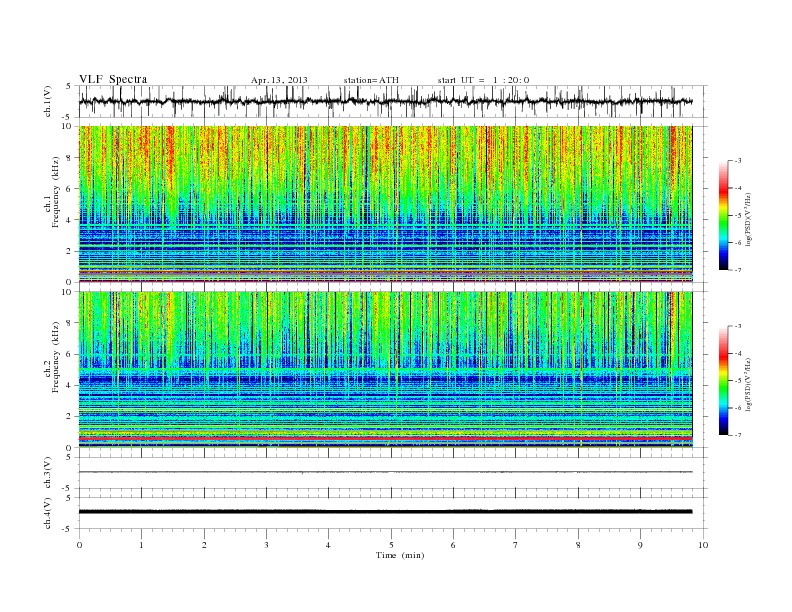The width and height of the screenshot is (792, 612).
Task: Click the ch.2 color bar "log(PSD)(V²/Hz)" label
Action: (748, 384)
